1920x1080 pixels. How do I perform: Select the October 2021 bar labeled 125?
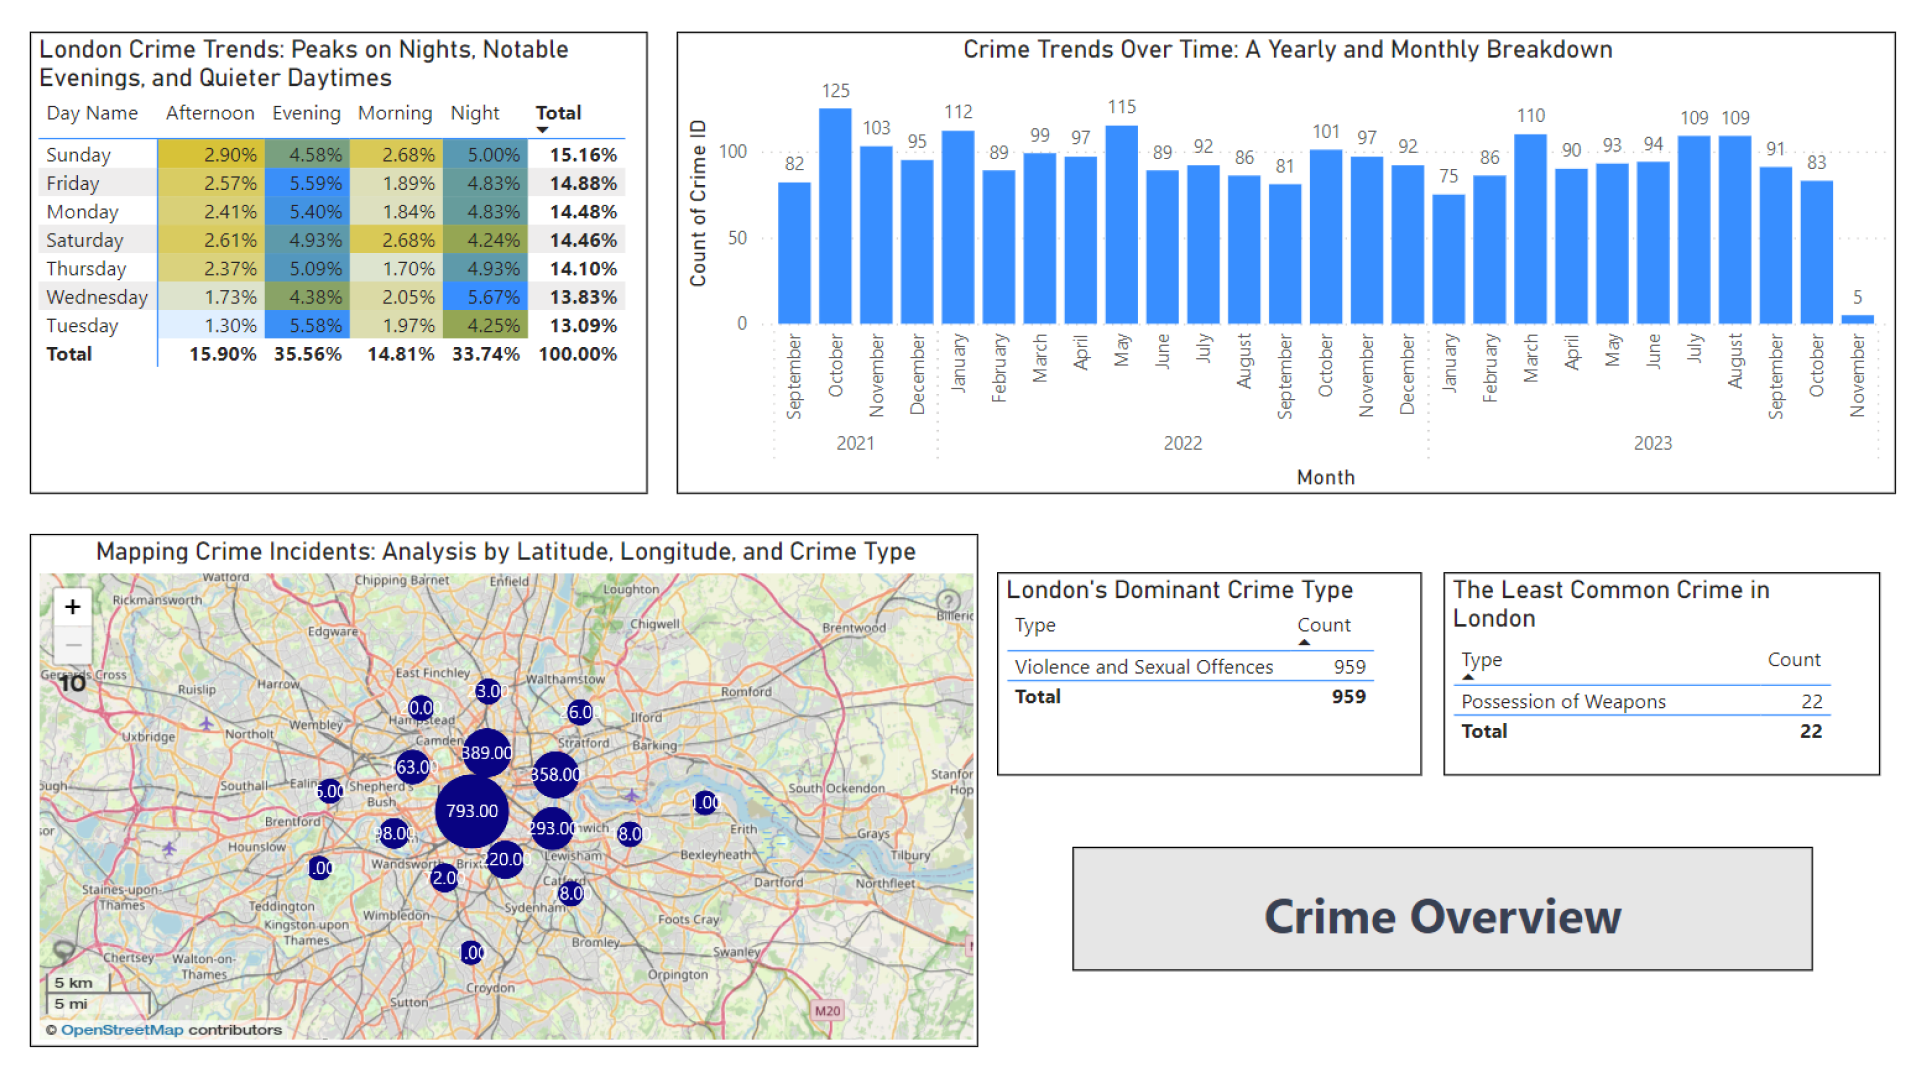(x=835, y=215)
